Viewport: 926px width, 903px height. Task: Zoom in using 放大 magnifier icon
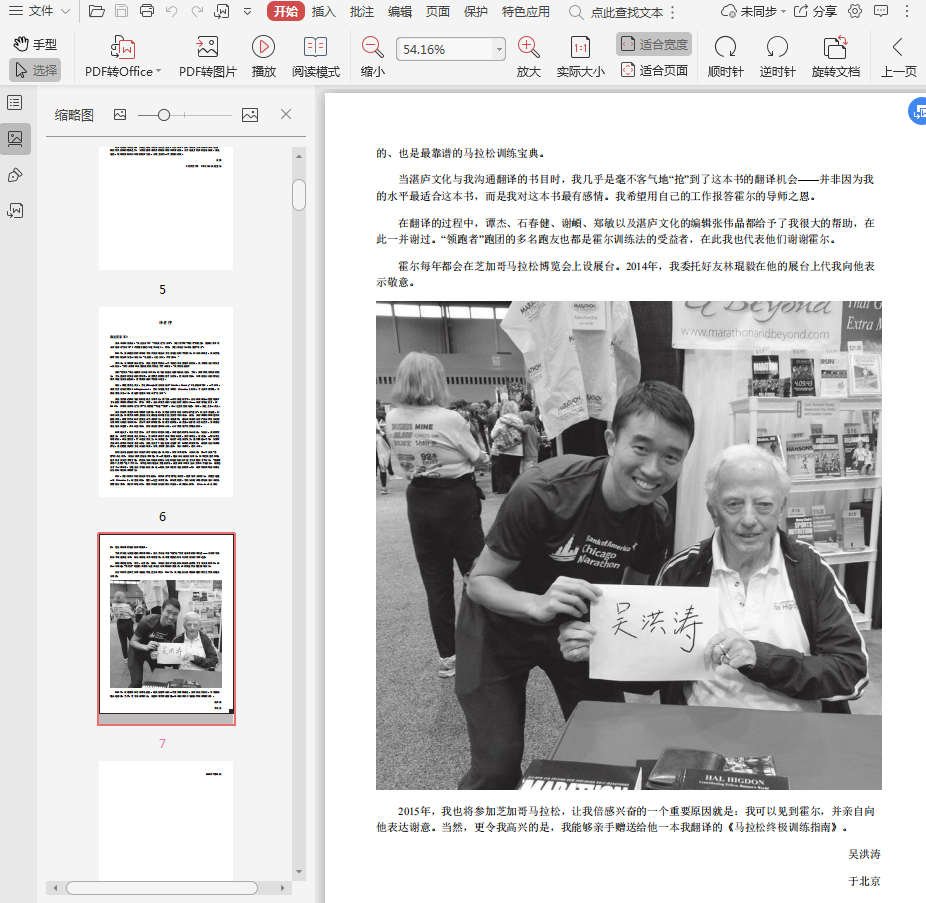[528, 48]
